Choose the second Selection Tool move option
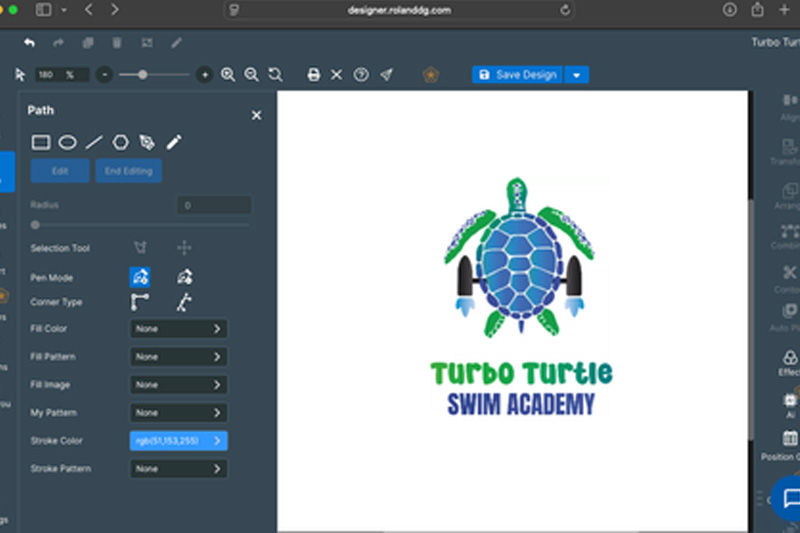The image size is (800, 533). pos(184,248)
